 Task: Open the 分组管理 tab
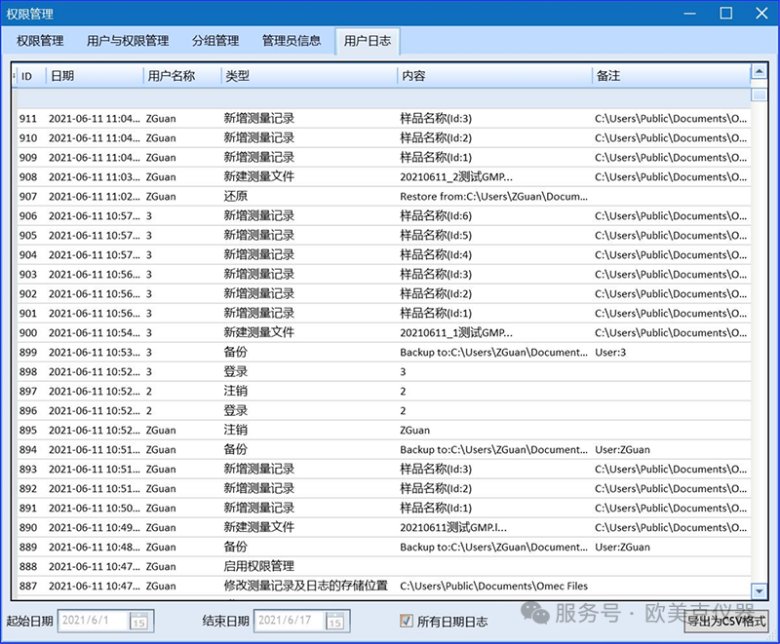point(215,41)
